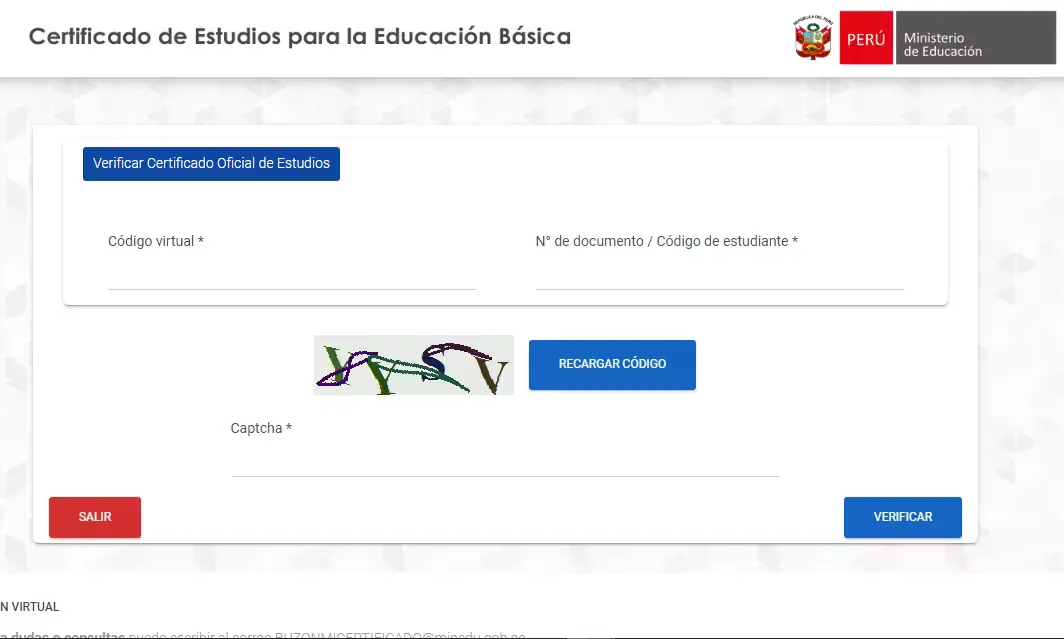
Task: Select the N° de documento input field
Action: 718,280
